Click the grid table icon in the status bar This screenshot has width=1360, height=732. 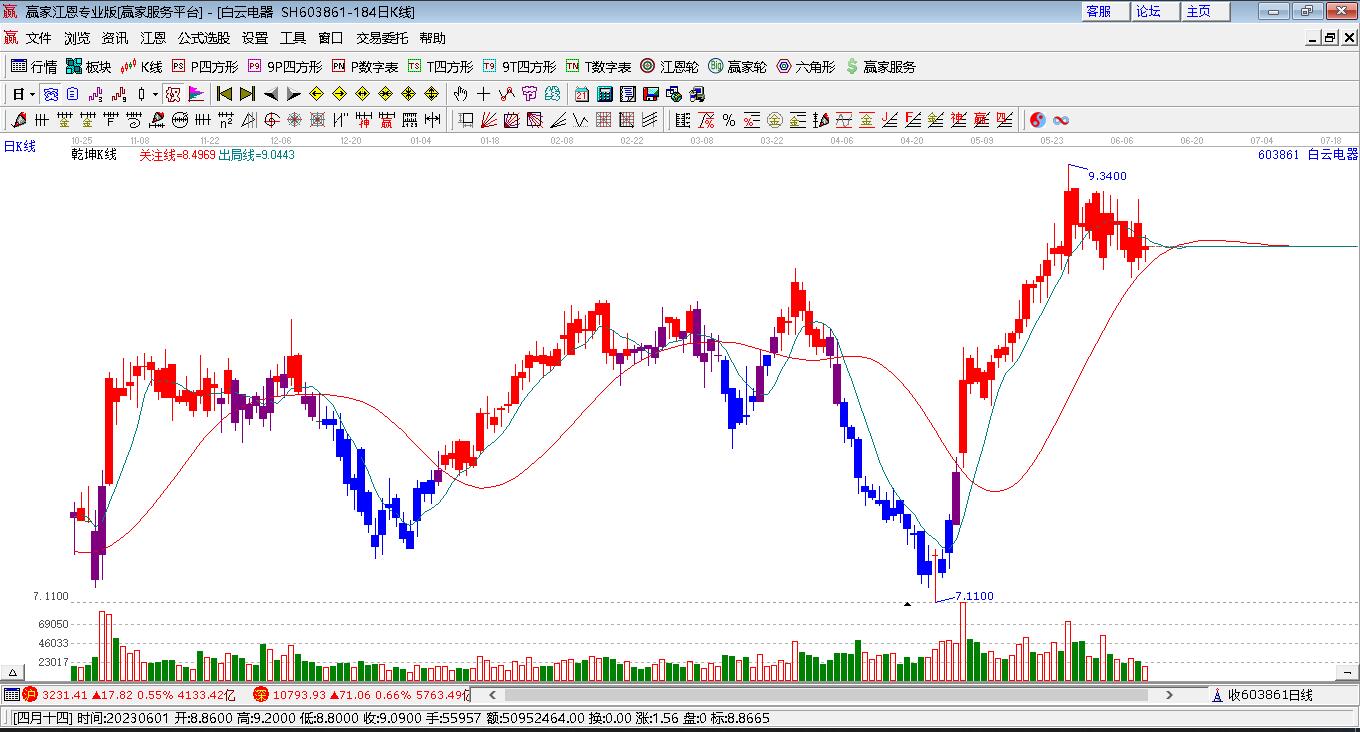pyautogui.click(x=11, y=695)
